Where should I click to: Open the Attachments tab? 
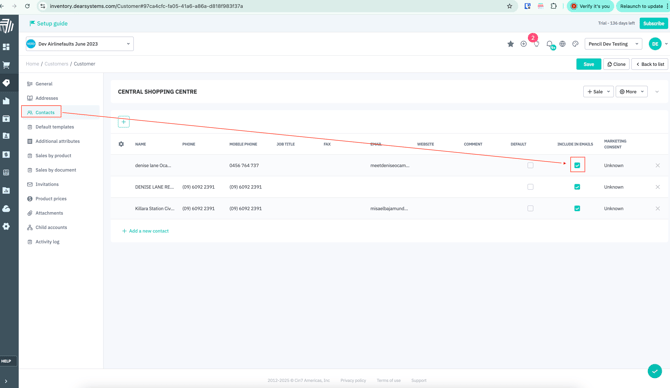click(x=45, y=213)
